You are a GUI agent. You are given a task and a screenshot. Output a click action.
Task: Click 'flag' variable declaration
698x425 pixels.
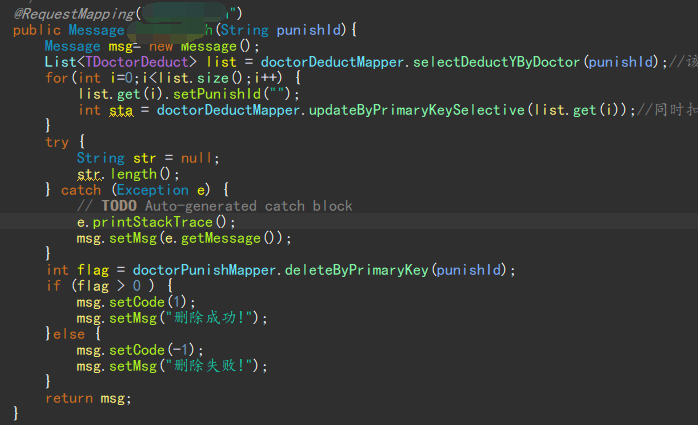click(93, 270)
